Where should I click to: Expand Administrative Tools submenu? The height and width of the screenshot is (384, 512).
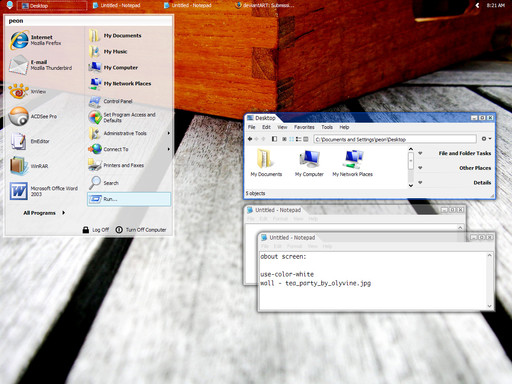(x=129, y=133)
